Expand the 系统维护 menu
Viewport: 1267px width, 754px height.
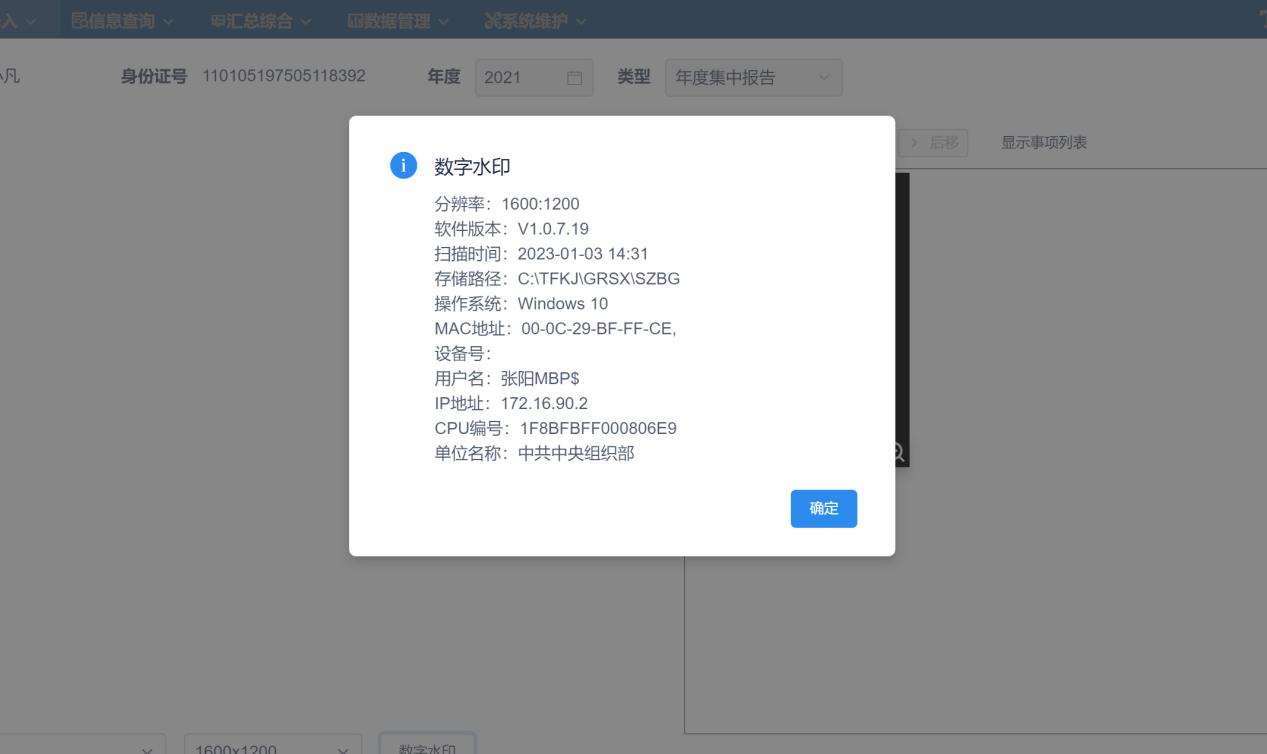pos(535,20)
